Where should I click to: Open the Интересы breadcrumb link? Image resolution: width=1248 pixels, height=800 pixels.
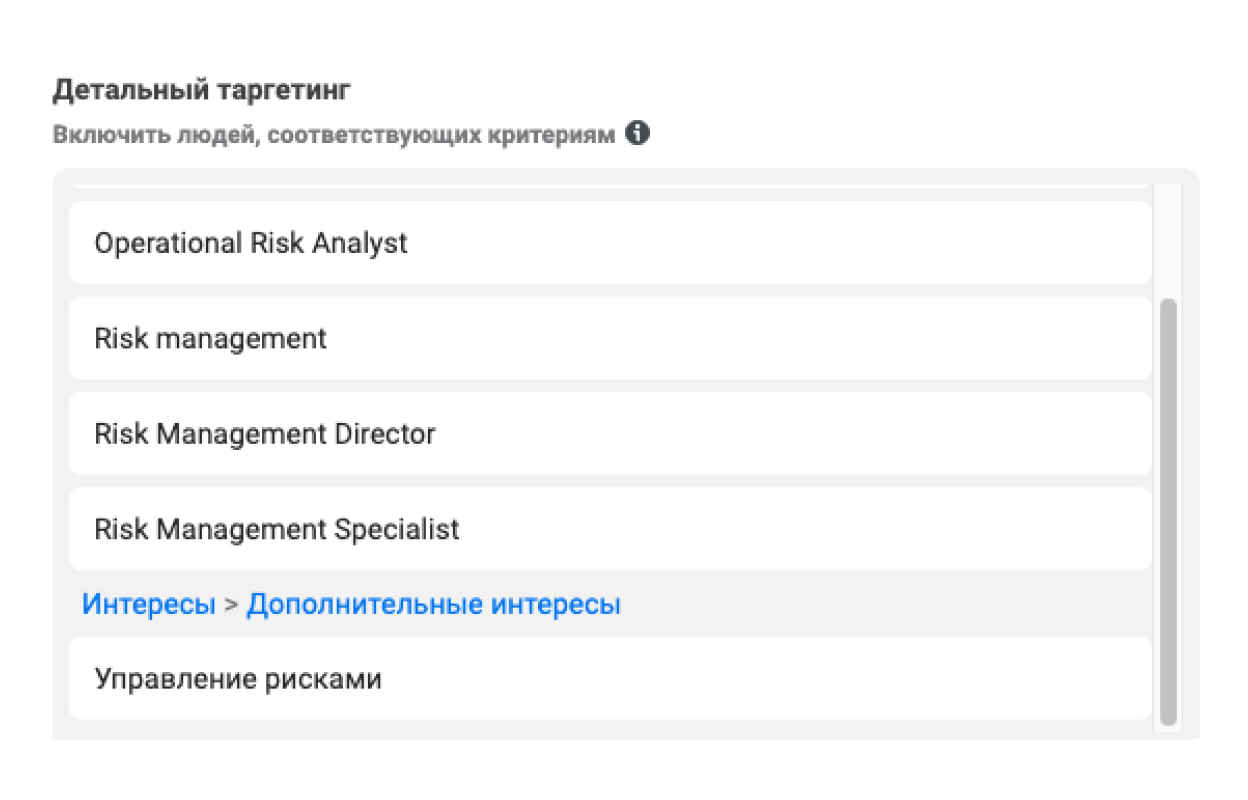point(149,604)
